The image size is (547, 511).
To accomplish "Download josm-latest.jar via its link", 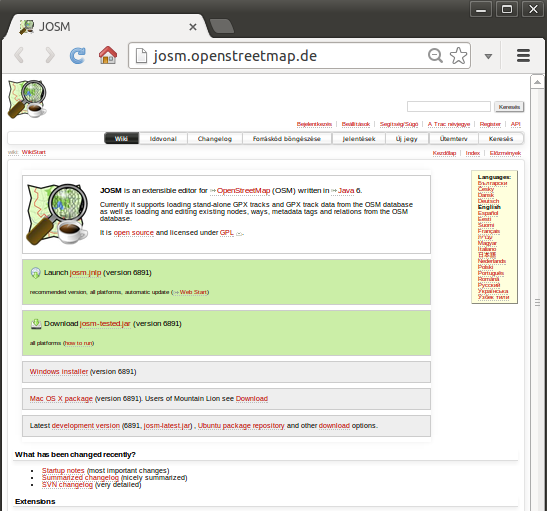I will click(167, 426).
